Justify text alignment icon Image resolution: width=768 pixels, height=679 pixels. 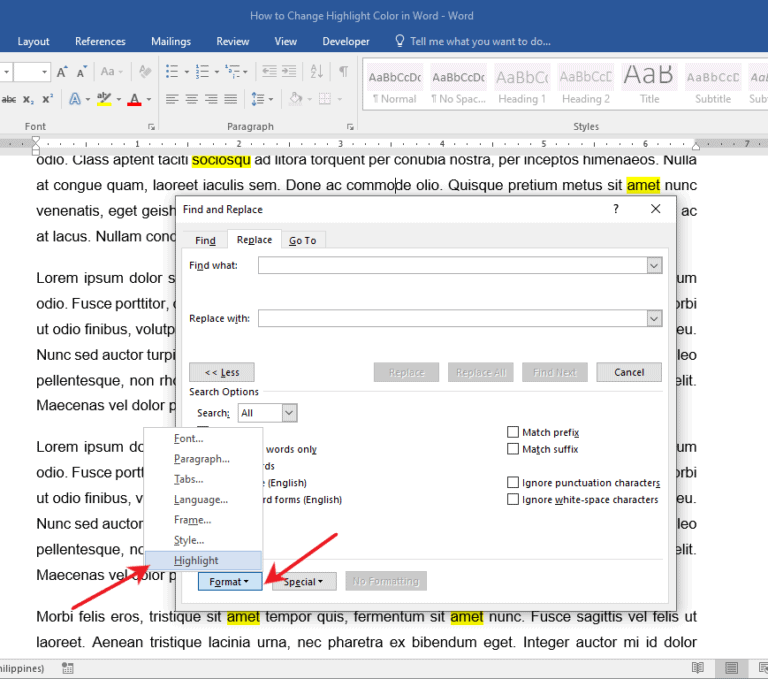[231, 99]
